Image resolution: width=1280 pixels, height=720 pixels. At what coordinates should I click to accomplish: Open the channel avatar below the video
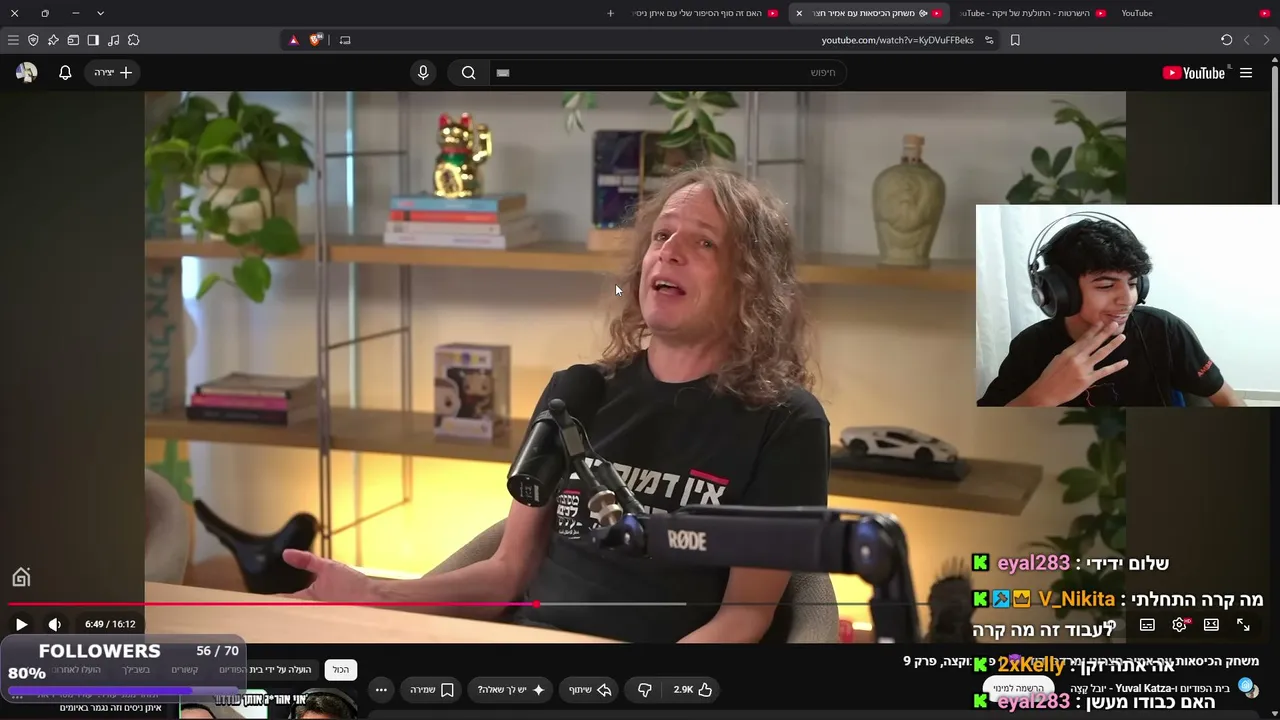click(x=1248, y=688)
